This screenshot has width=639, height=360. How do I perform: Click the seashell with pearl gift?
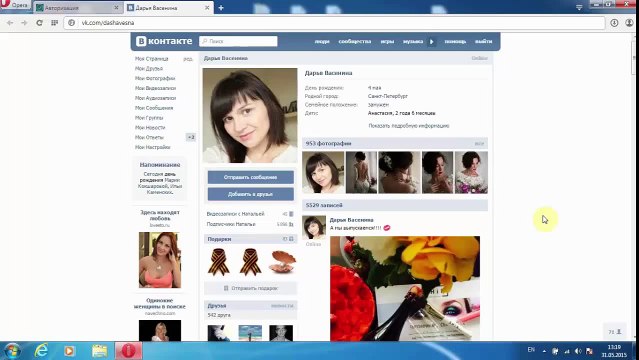coord(282,262)
